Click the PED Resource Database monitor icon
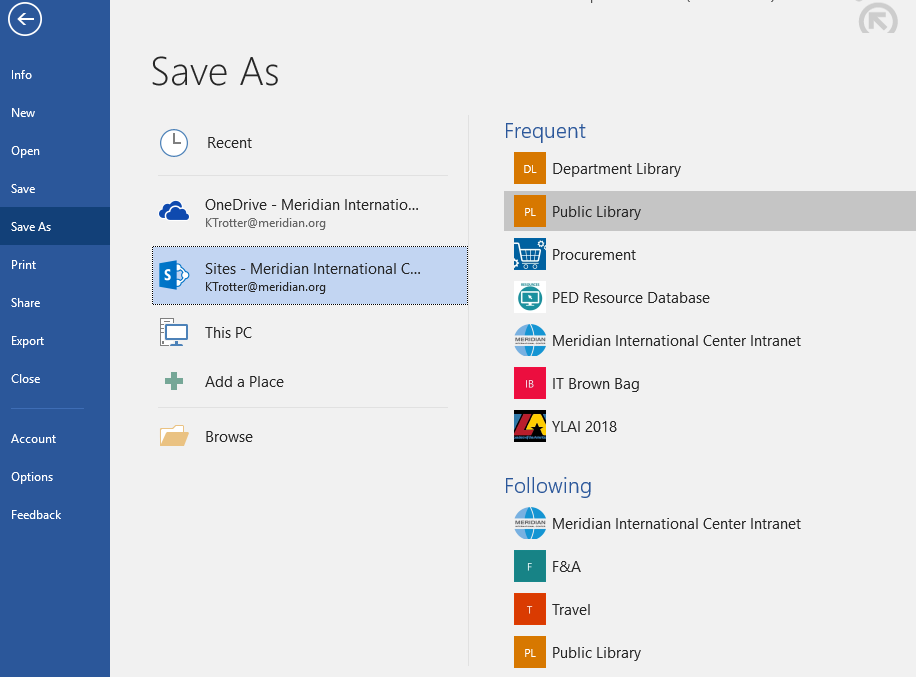Screen dimensions: 916x677 [x=530, y=297]
